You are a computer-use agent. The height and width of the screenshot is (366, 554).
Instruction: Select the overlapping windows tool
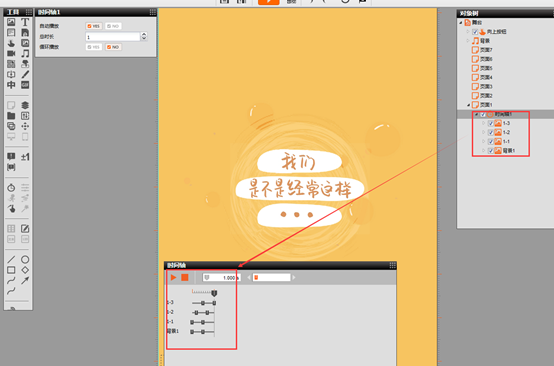11,126
